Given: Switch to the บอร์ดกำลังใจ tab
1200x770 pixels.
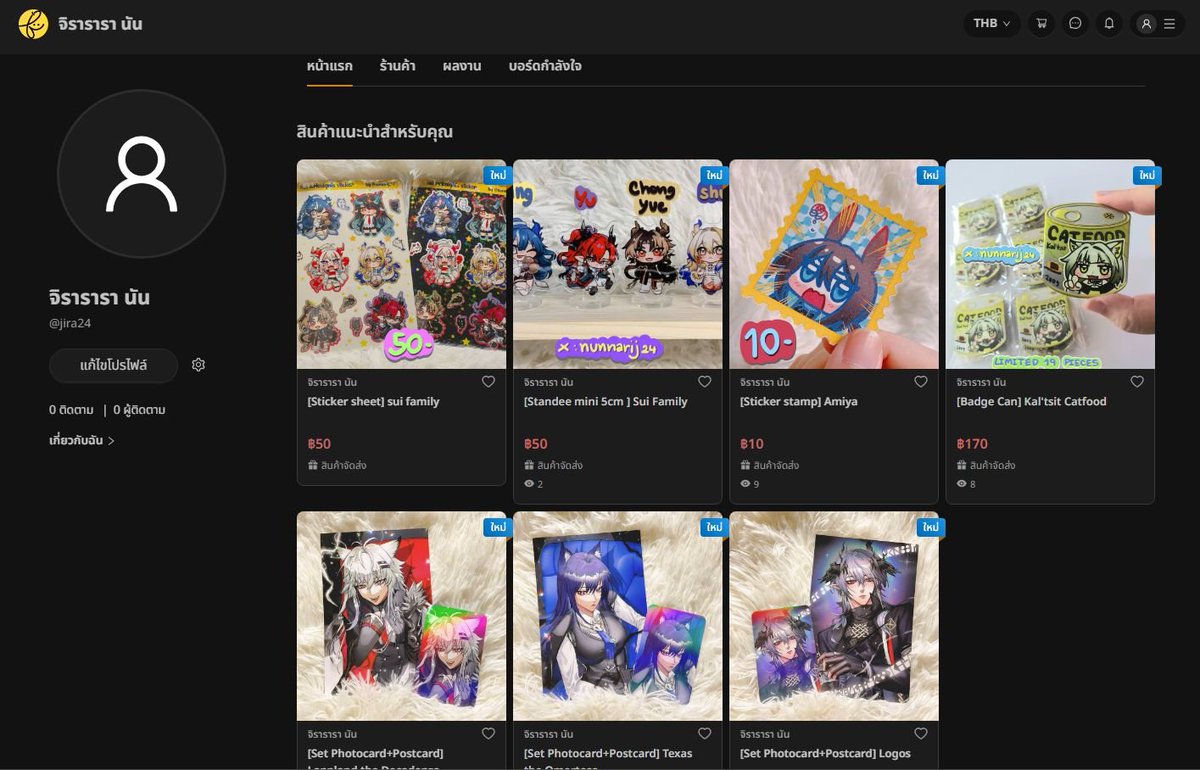Looking at the screenshot, I should tap(545, 66).
